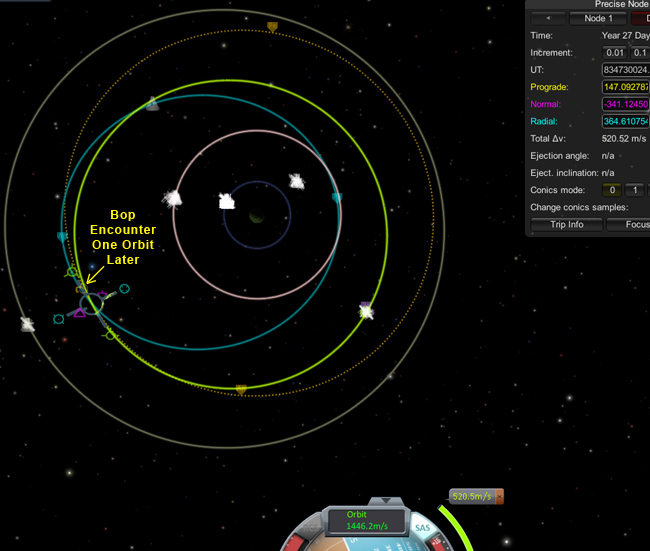This screenshot has height=551, width=650.
Task: Click the Eject. inclination label
Action: [x=564, y=173]
